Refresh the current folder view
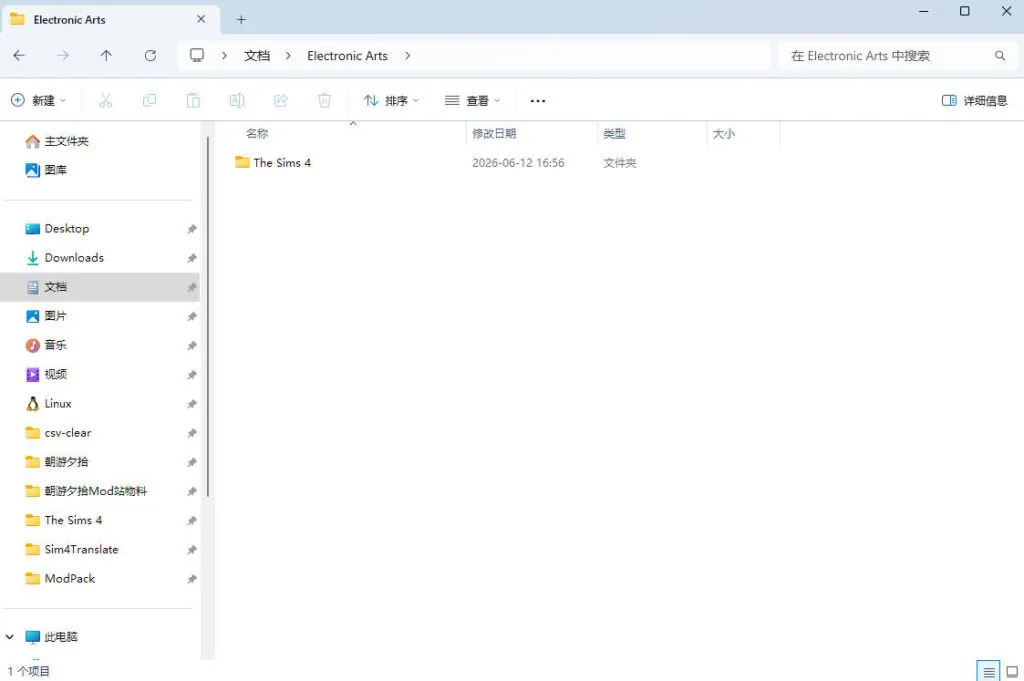The height and width of the screenshot is (681, 1024). pyautogui.click(x=150, y=55)
